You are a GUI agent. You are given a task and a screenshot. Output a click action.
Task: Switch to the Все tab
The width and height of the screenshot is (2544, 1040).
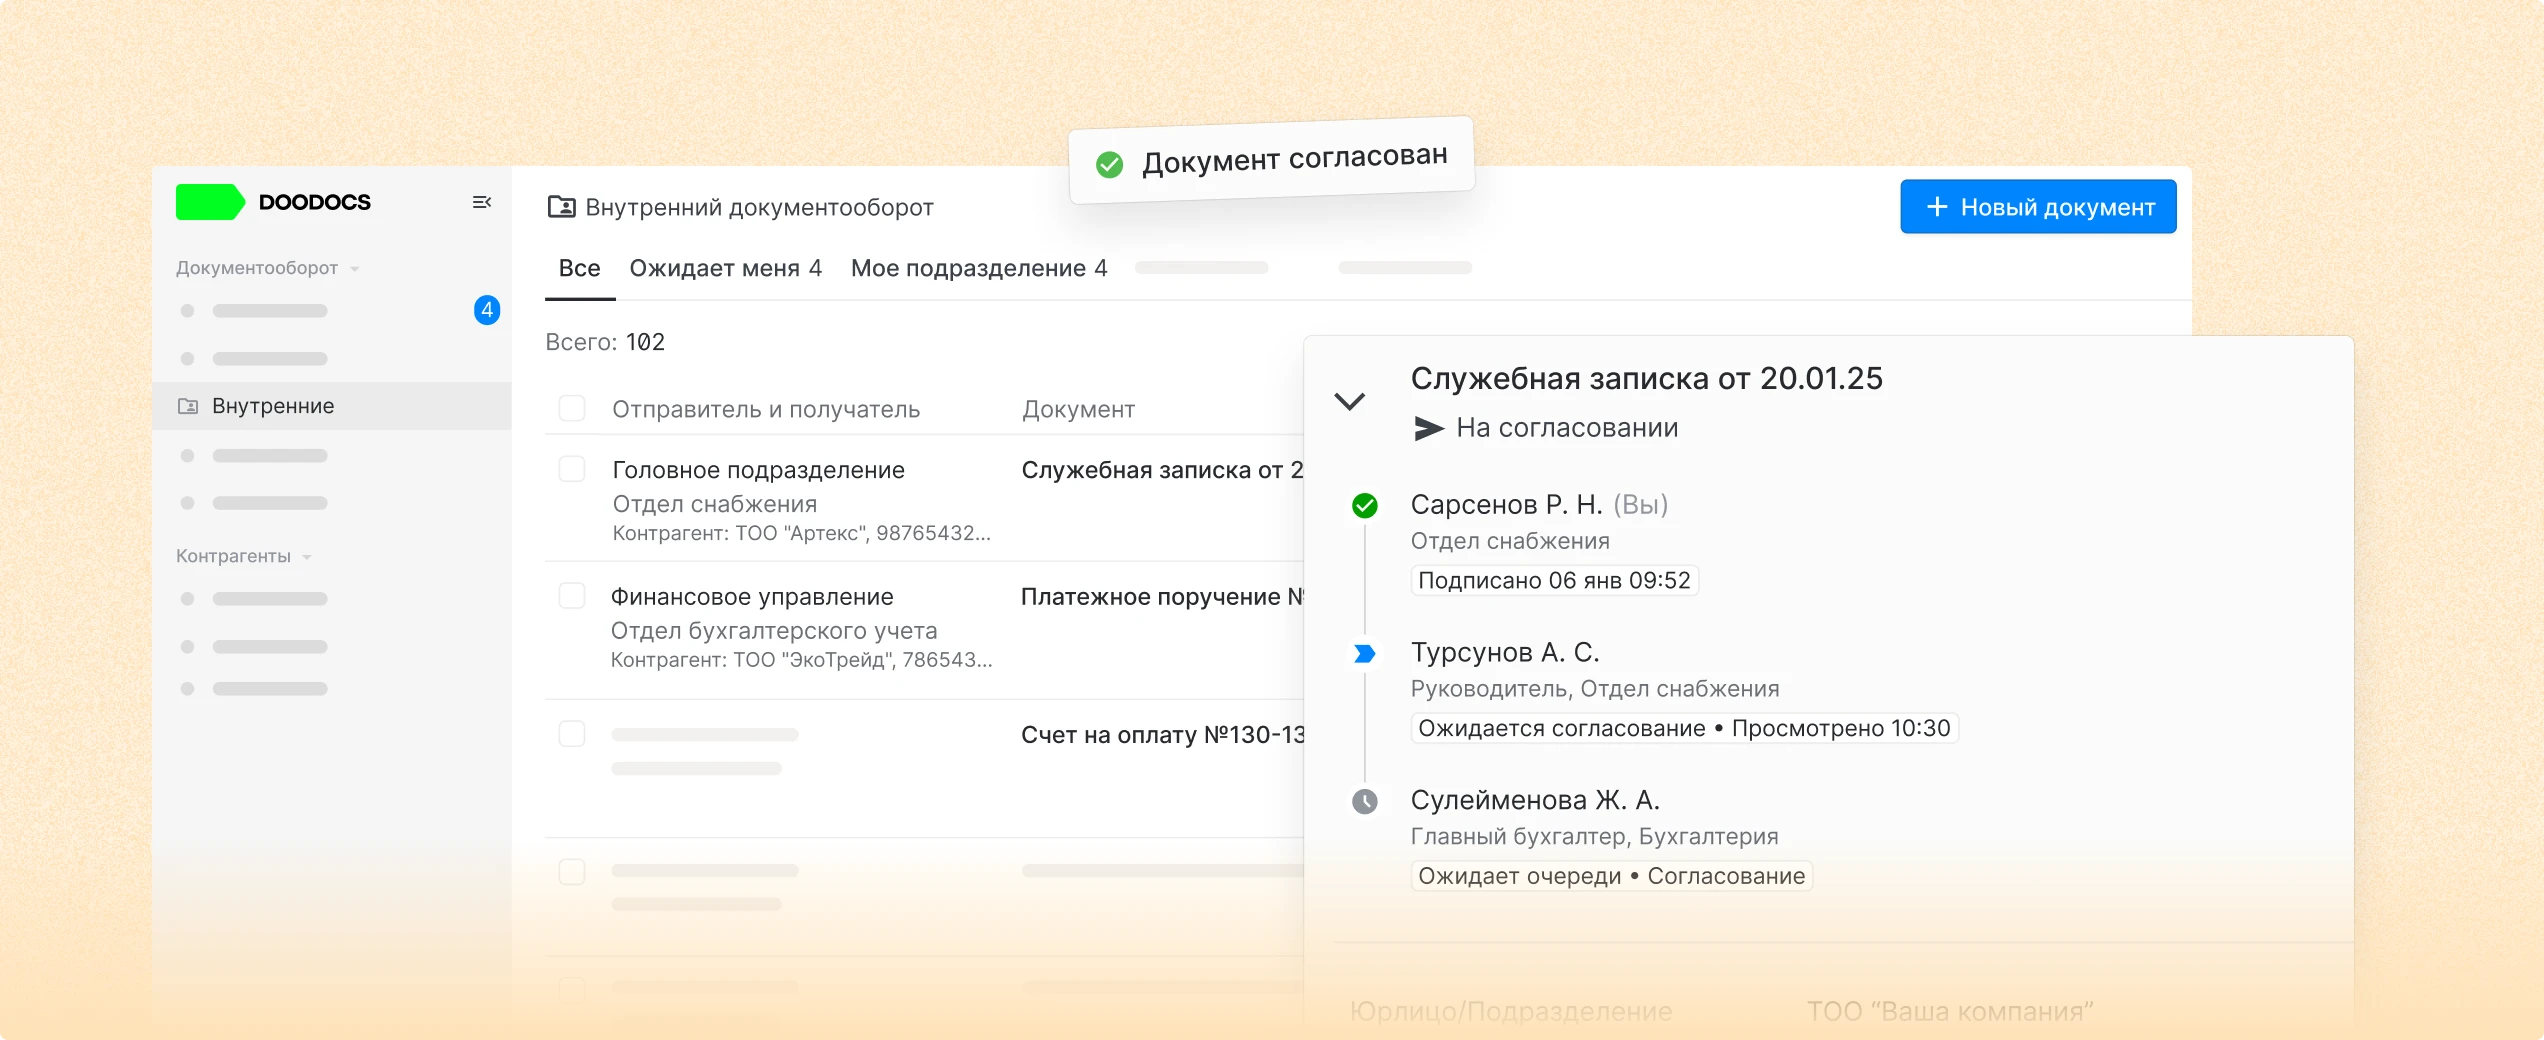click(x=580, y=268)
